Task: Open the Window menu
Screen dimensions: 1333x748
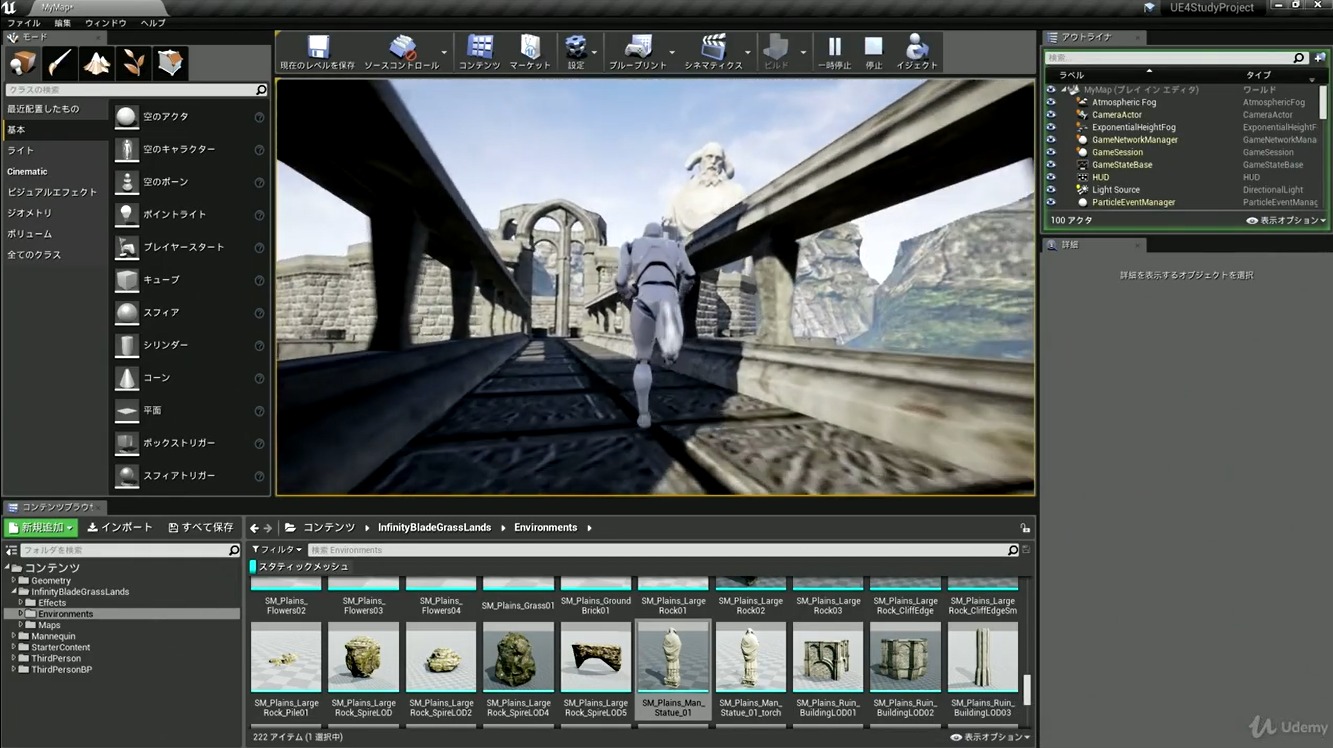Action: [106, 22]
